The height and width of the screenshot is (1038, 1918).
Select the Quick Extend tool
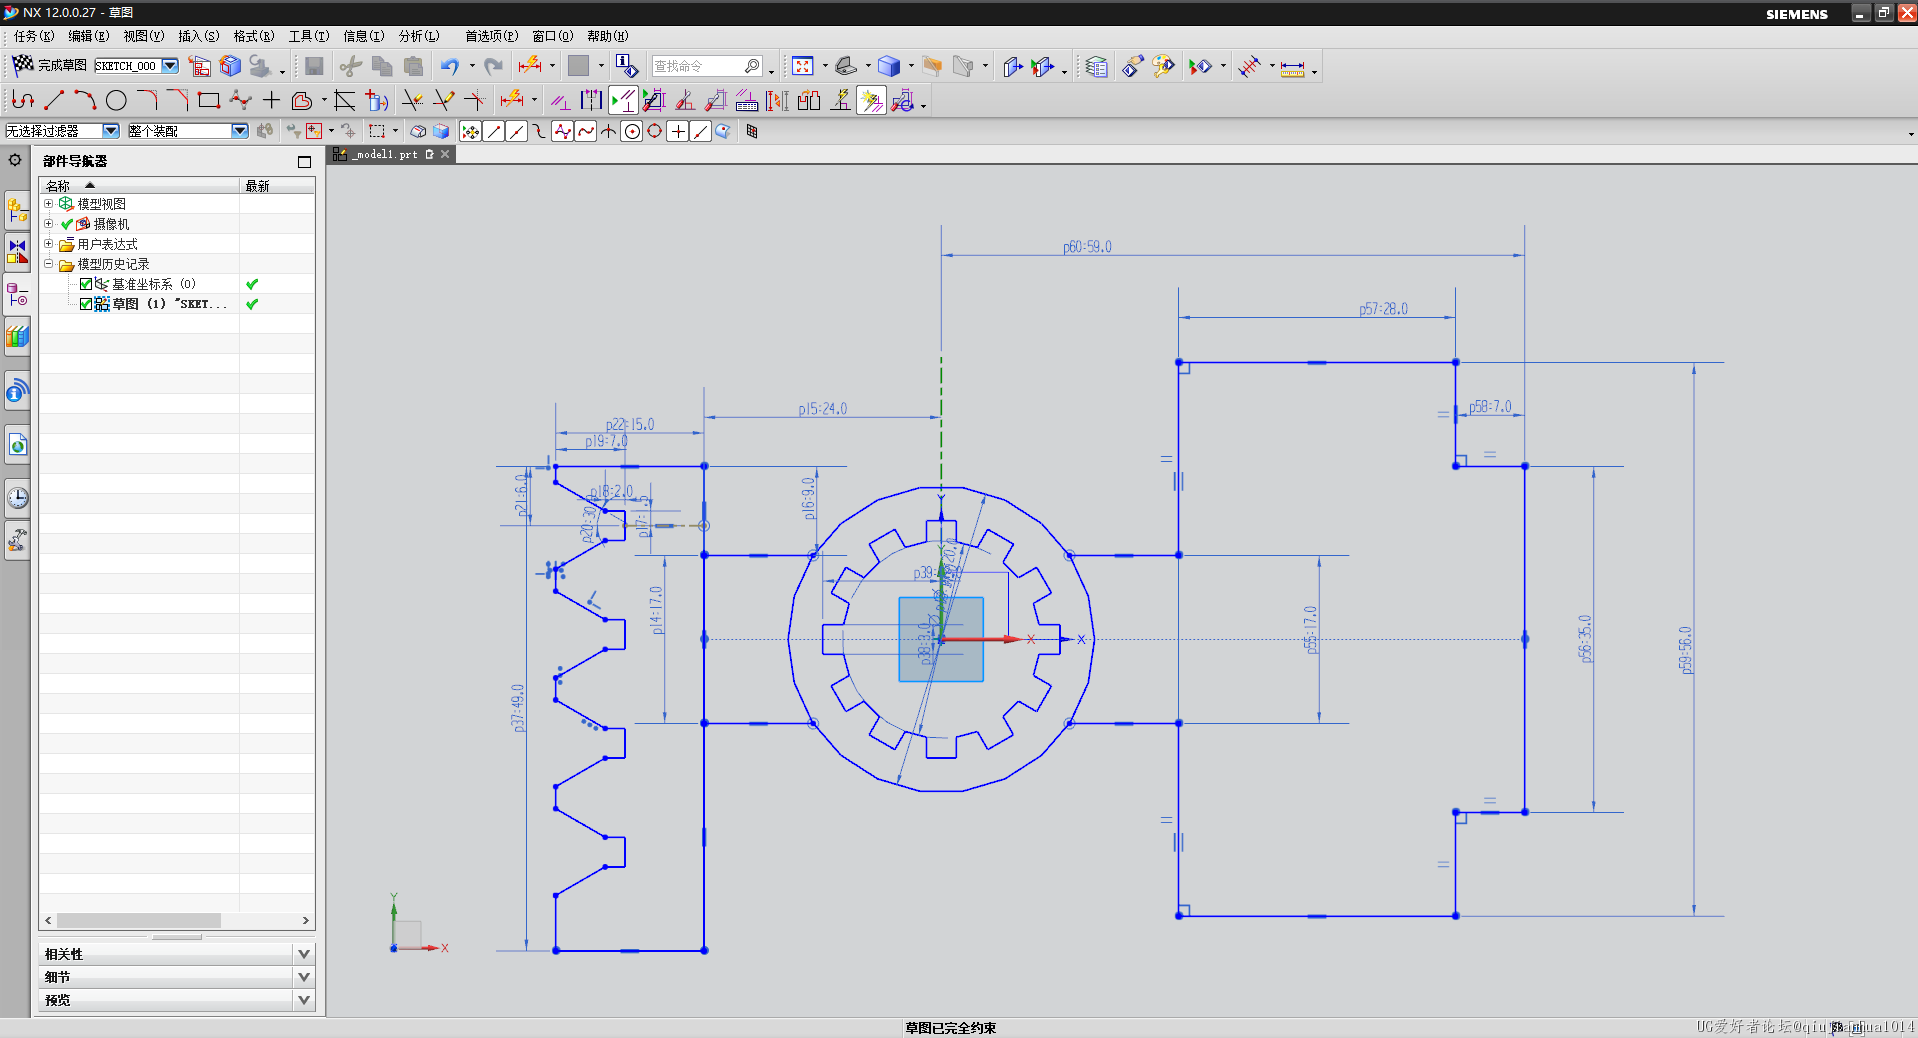443,100
